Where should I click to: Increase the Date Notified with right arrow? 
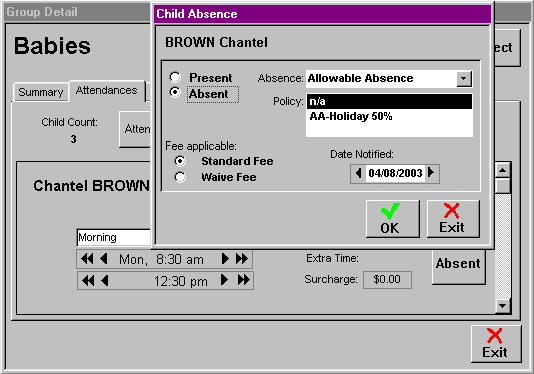(x=431, y=173)
